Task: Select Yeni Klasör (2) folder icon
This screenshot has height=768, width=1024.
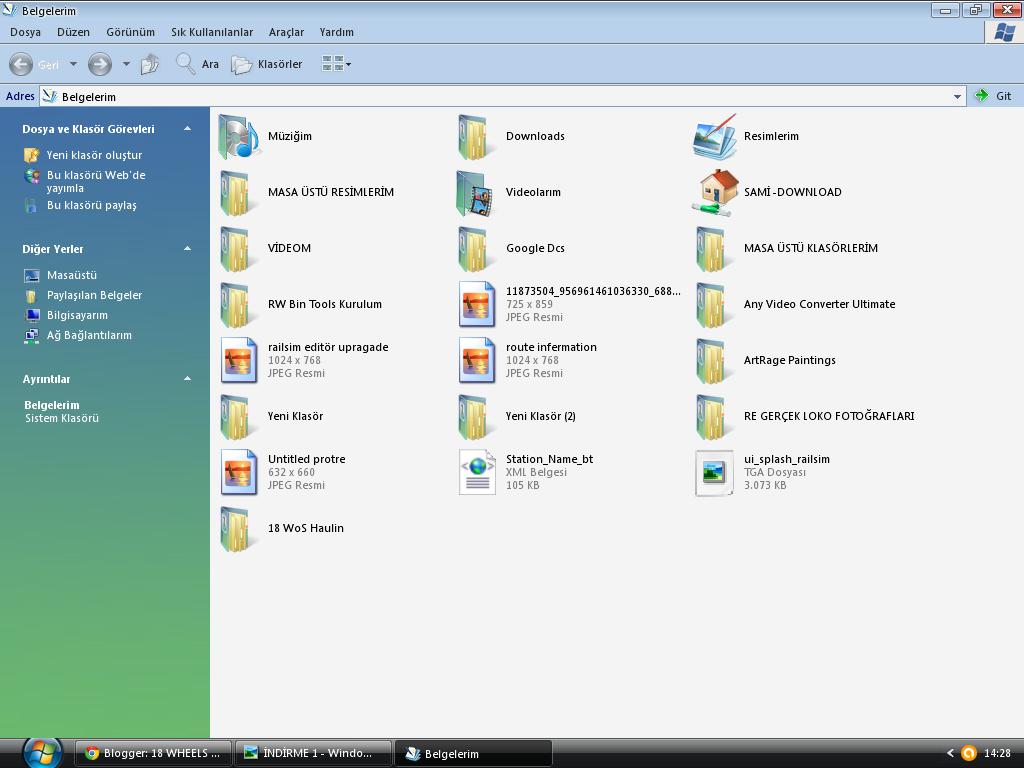Action: pyautogui.click(x=475, y=418)
